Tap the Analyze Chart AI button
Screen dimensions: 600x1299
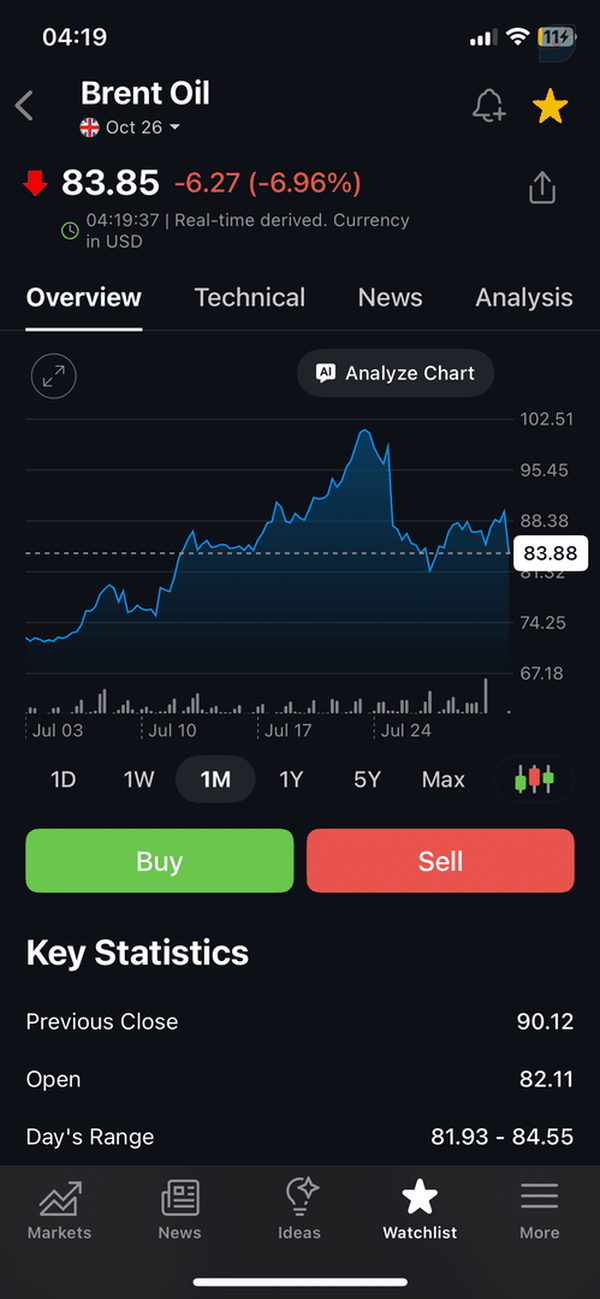pyautogui.click(x=396, y=373)
